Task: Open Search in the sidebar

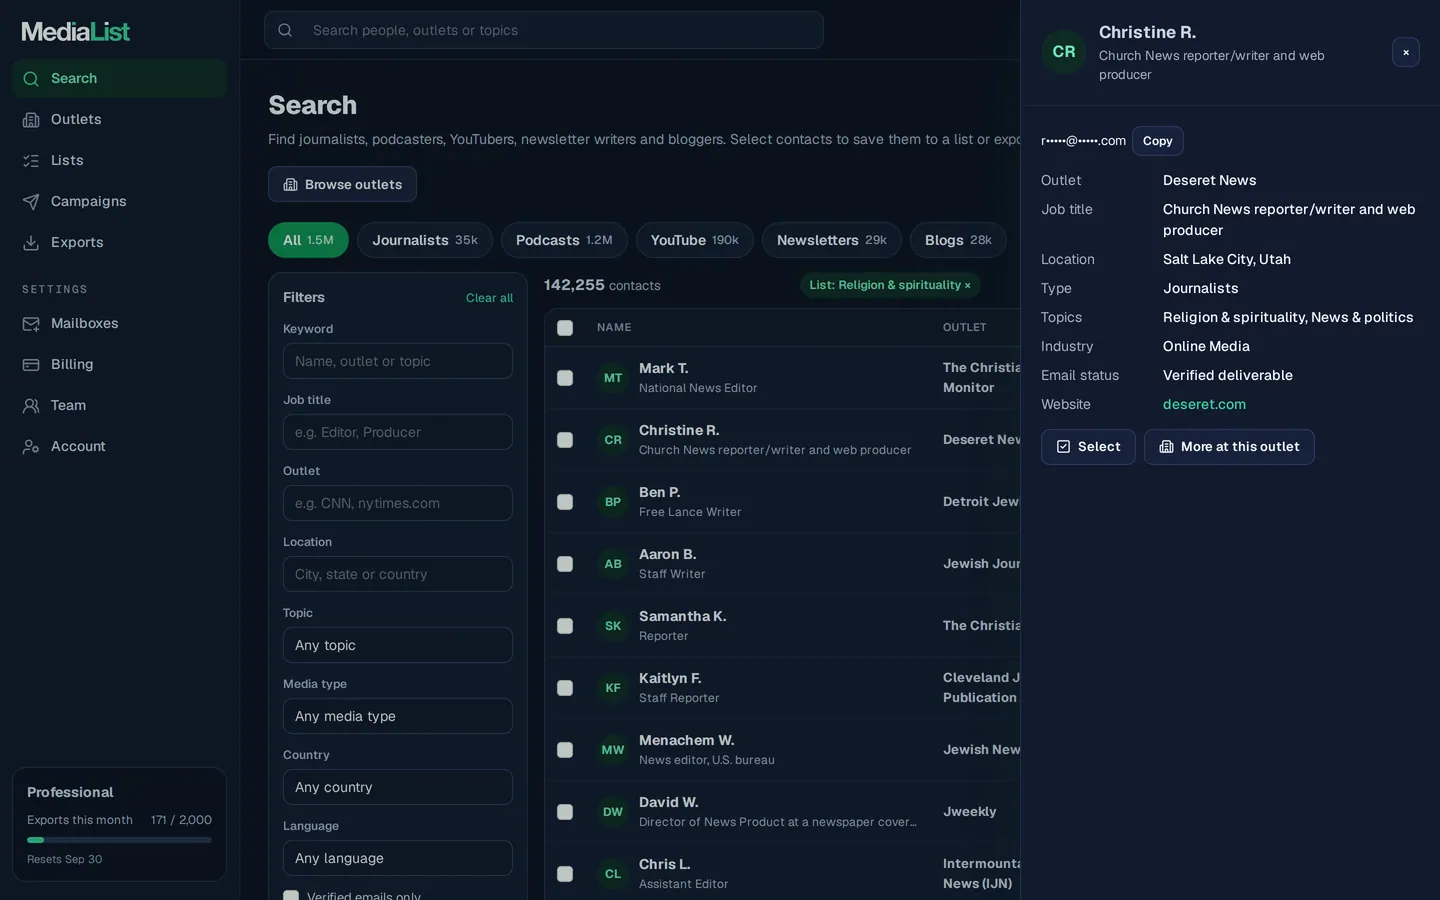Action: pyautogui.click(x=119, y=78)
